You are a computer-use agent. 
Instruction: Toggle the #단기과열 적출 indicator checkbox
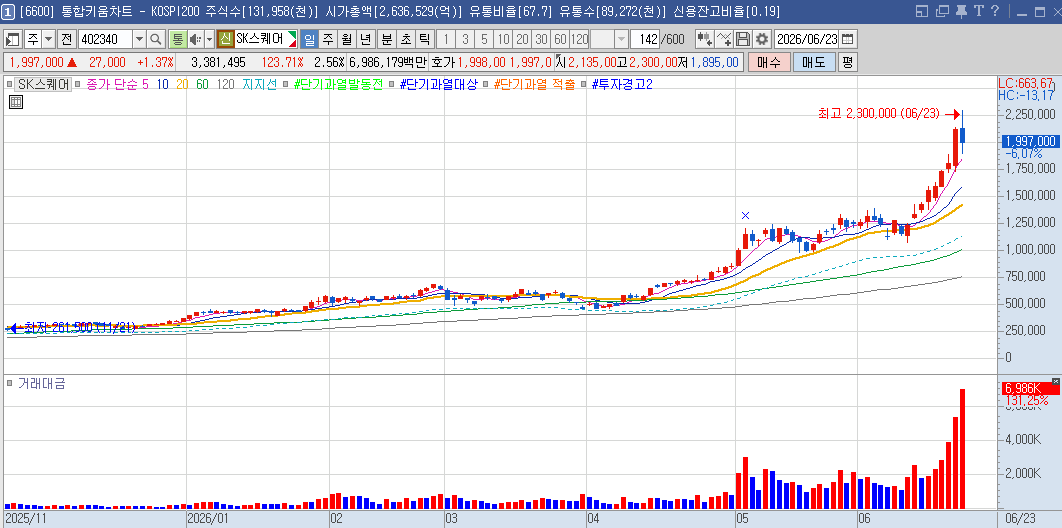[486, 85]
